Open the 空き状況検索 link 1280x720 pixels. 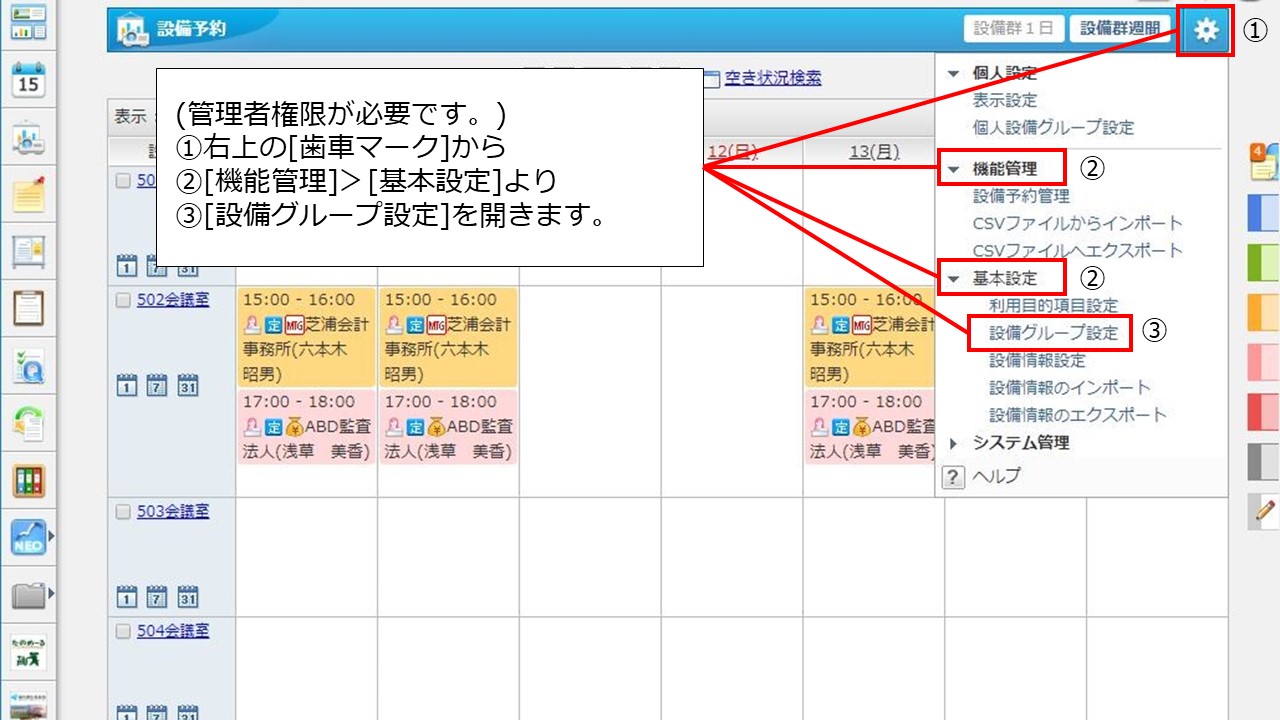point(773,78)
